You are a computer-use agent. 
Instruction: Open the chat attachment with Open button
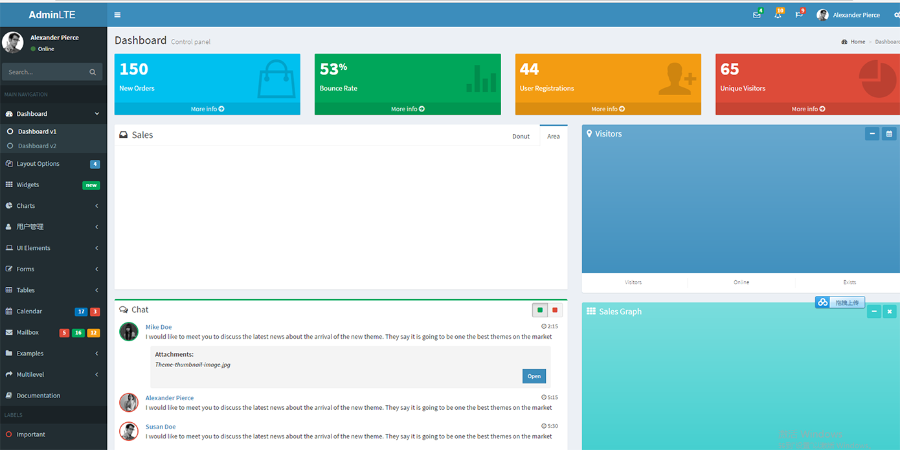pos(534,376)
